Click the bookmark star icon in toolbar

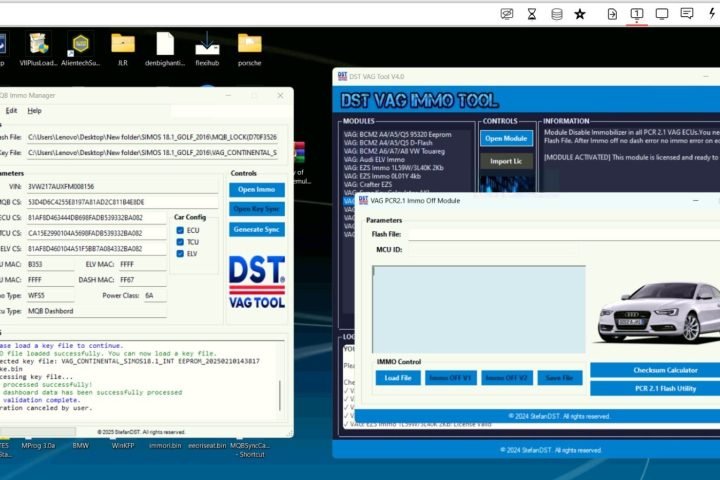point(582,14)
